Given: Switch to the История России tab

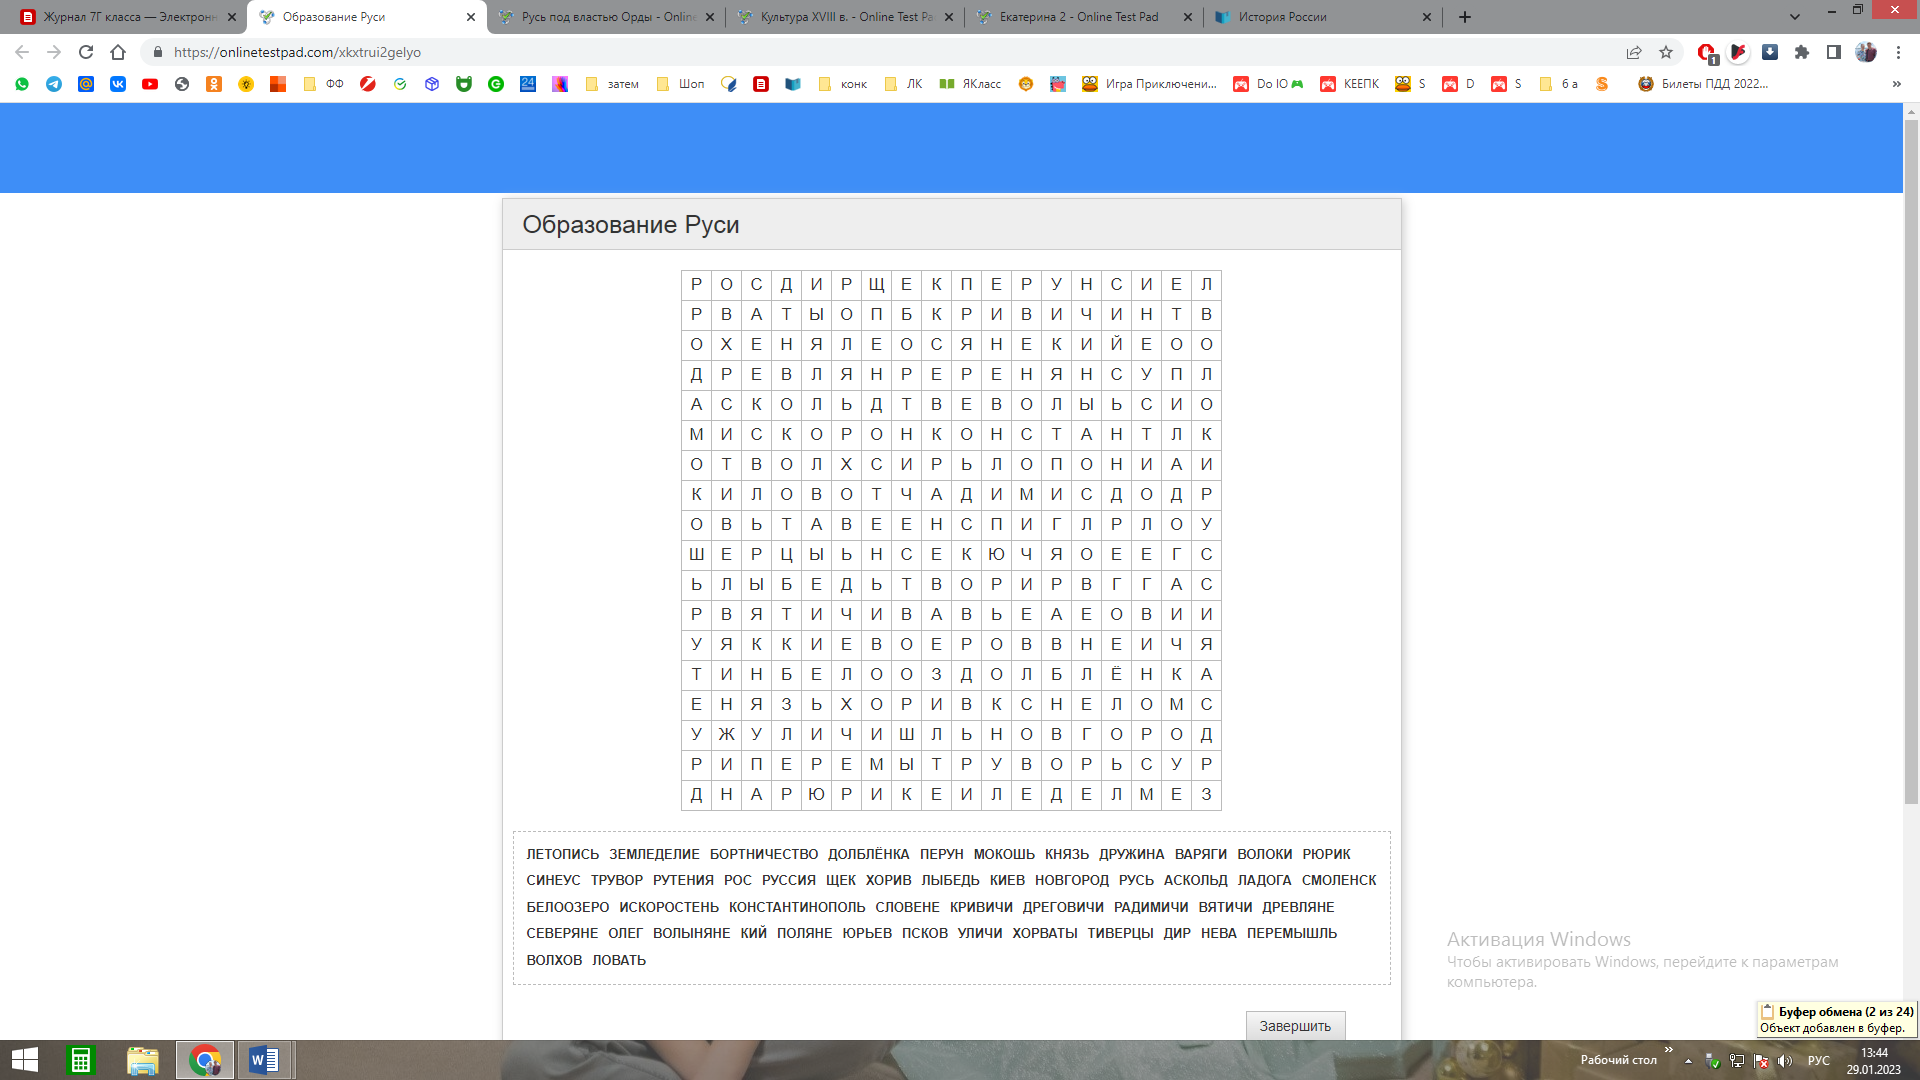Looking at the screenshot, I should pos(1324,17).
